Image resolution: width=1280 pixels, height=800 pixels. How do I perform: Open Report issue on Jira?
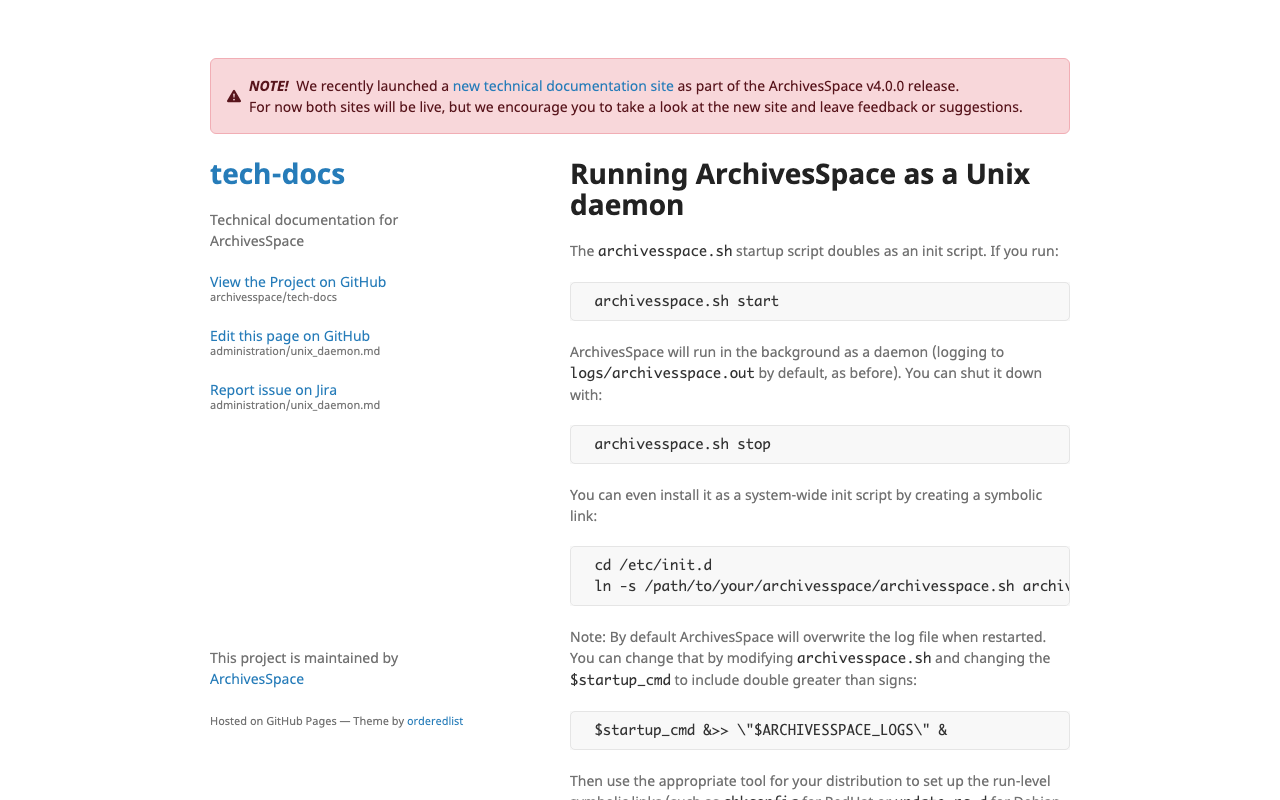click(x=273, y=390)
